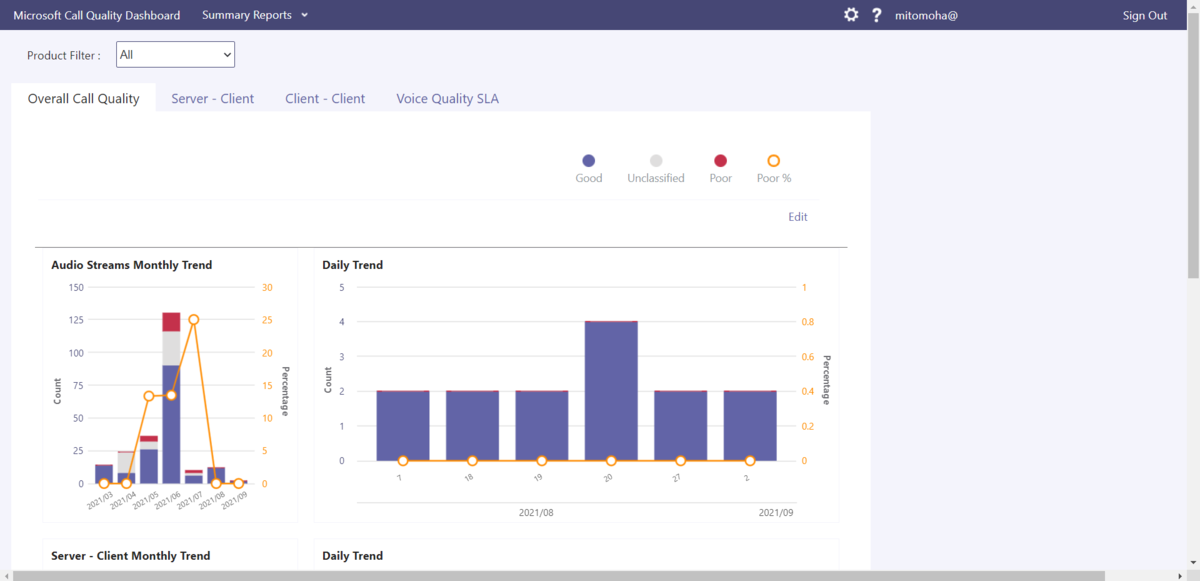1200x581 pixels.
Task: Toggle the Good series legend dot
Action: pos(589,161)
